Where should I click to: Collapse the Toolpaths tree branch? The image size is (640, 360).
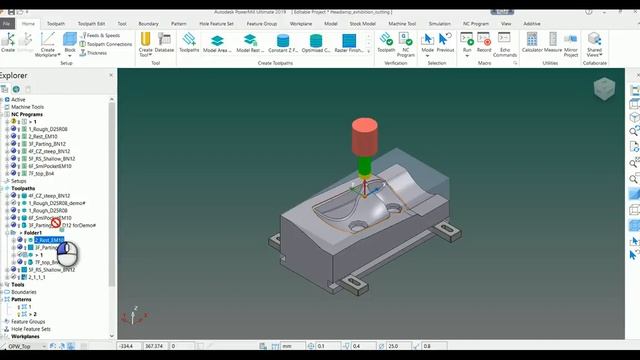(x=2, y=188)
